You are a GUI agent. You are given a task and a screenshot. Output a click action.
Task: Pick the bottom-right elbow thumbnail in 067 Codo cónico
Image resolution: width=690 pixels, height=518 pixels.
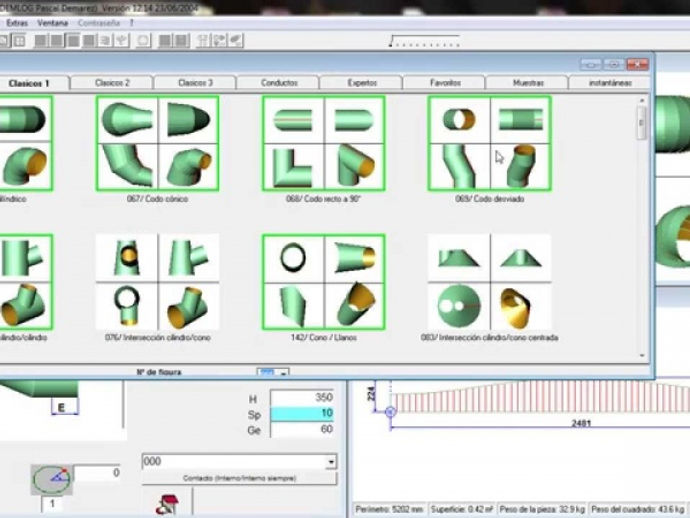[x=188, y=166]
